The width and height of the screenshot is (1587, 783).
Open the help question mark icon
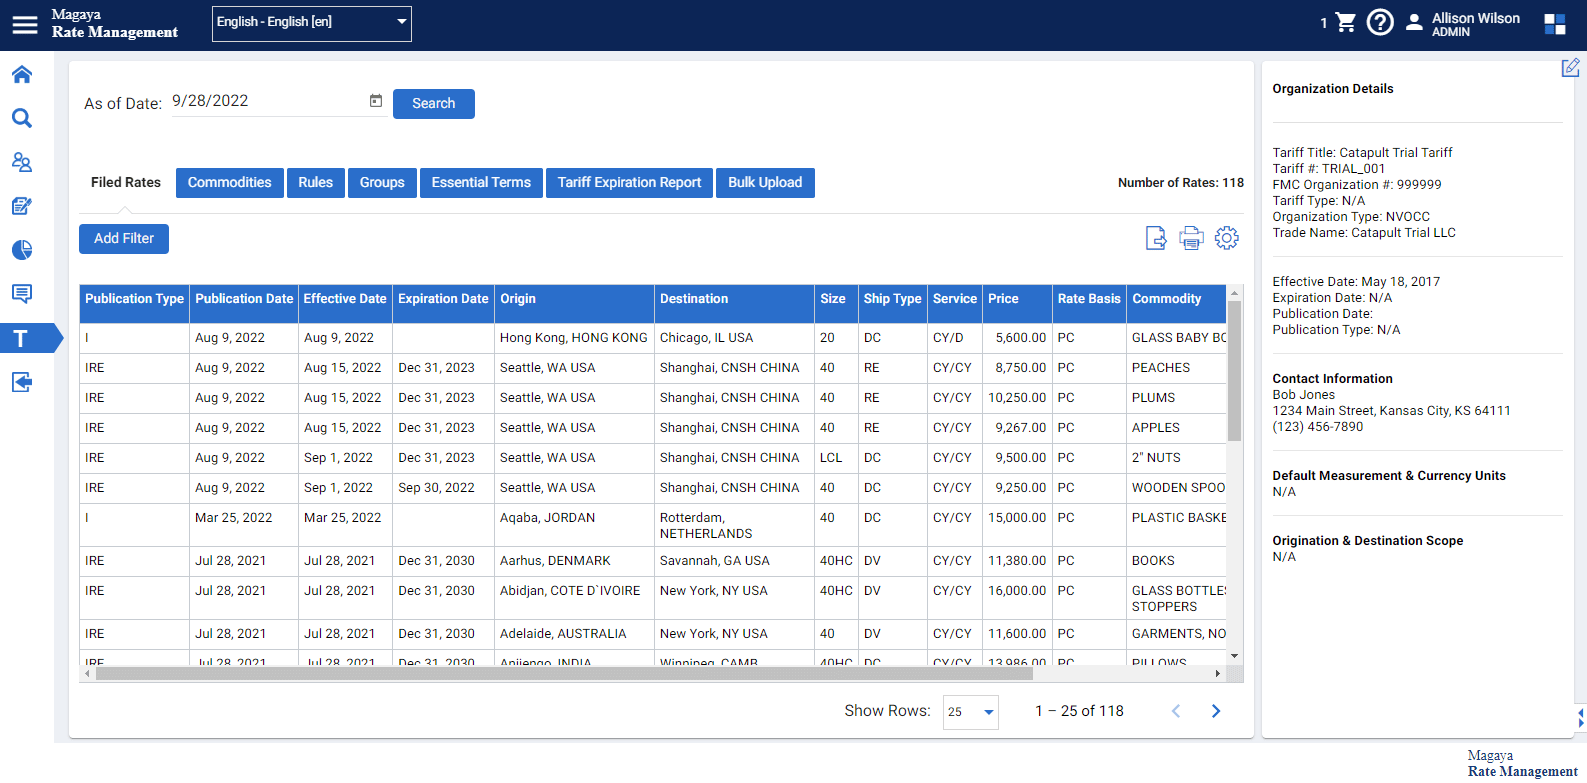point(1380,22)
